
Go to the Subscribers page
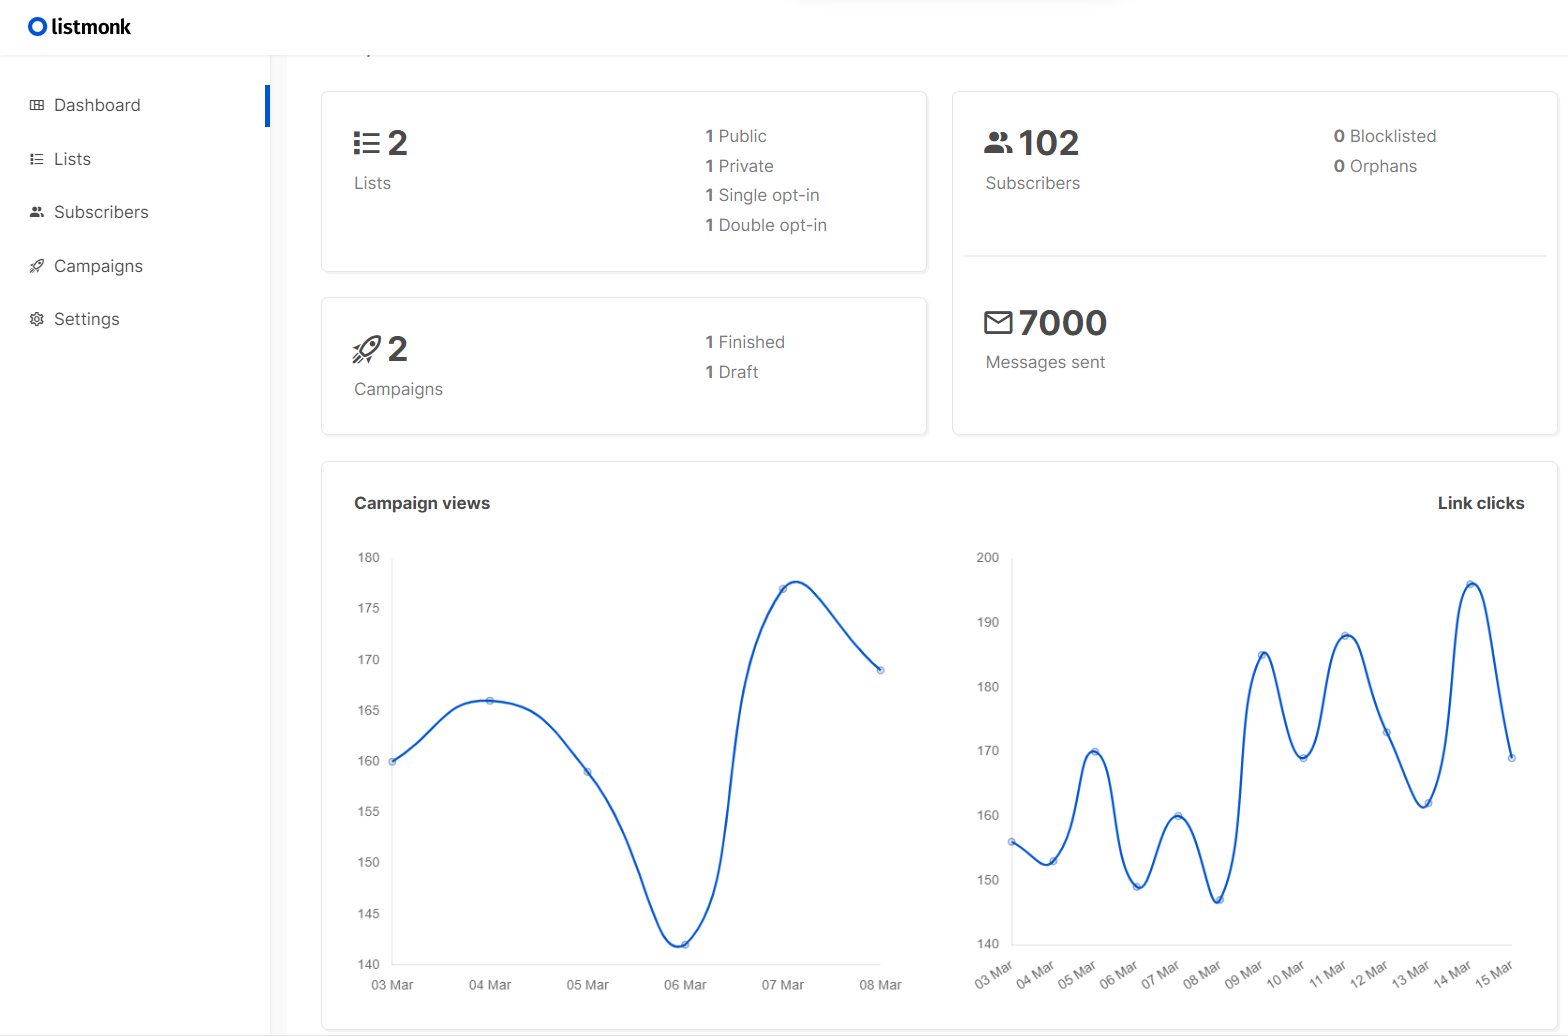point(101,212)
